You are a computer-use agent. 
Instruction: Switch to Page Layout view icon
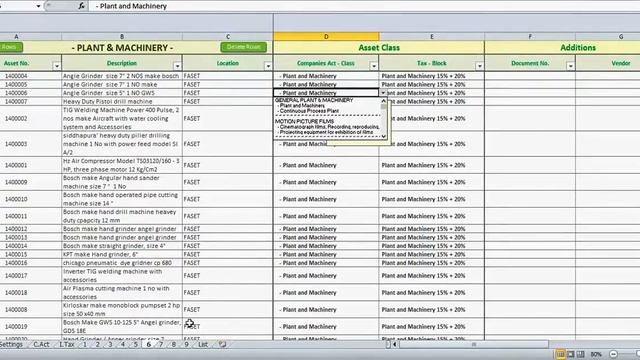[x=571, y=354]
